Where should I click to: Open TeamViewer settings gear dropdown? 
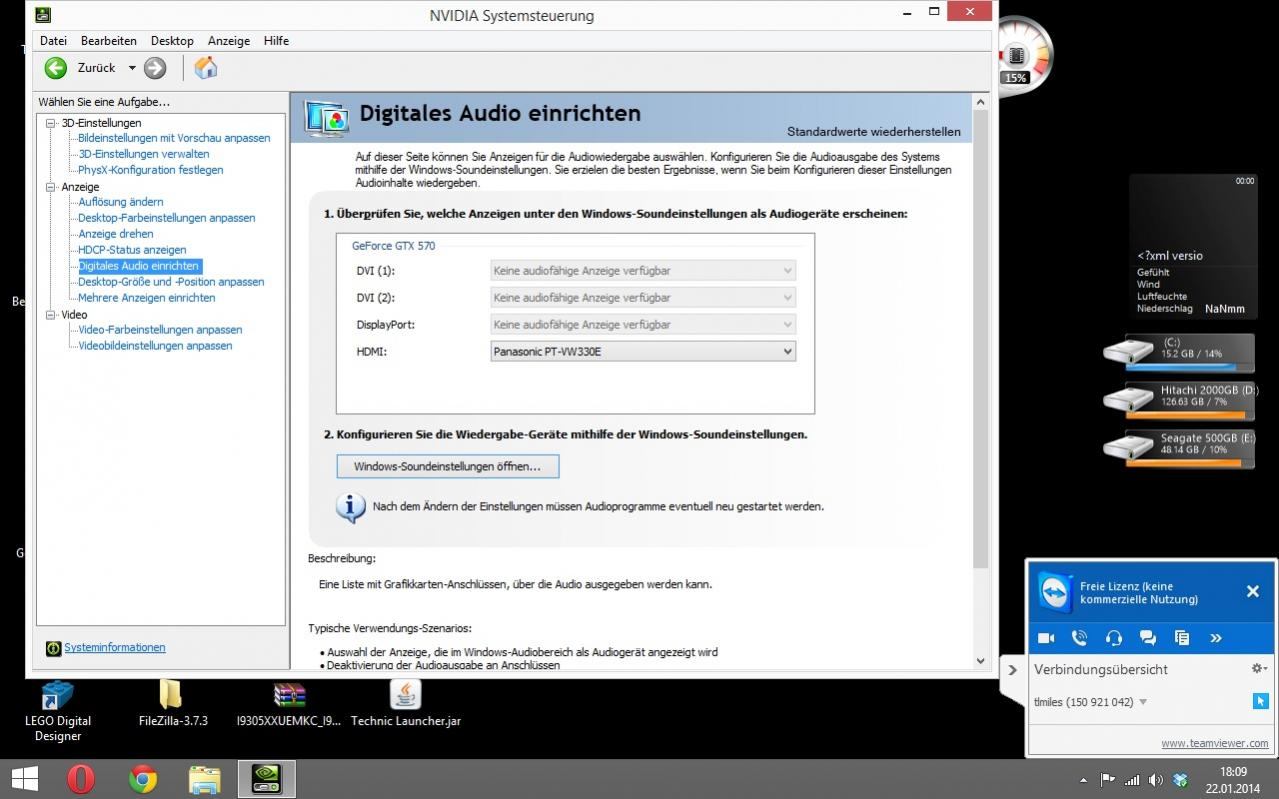coord(1259,668)
